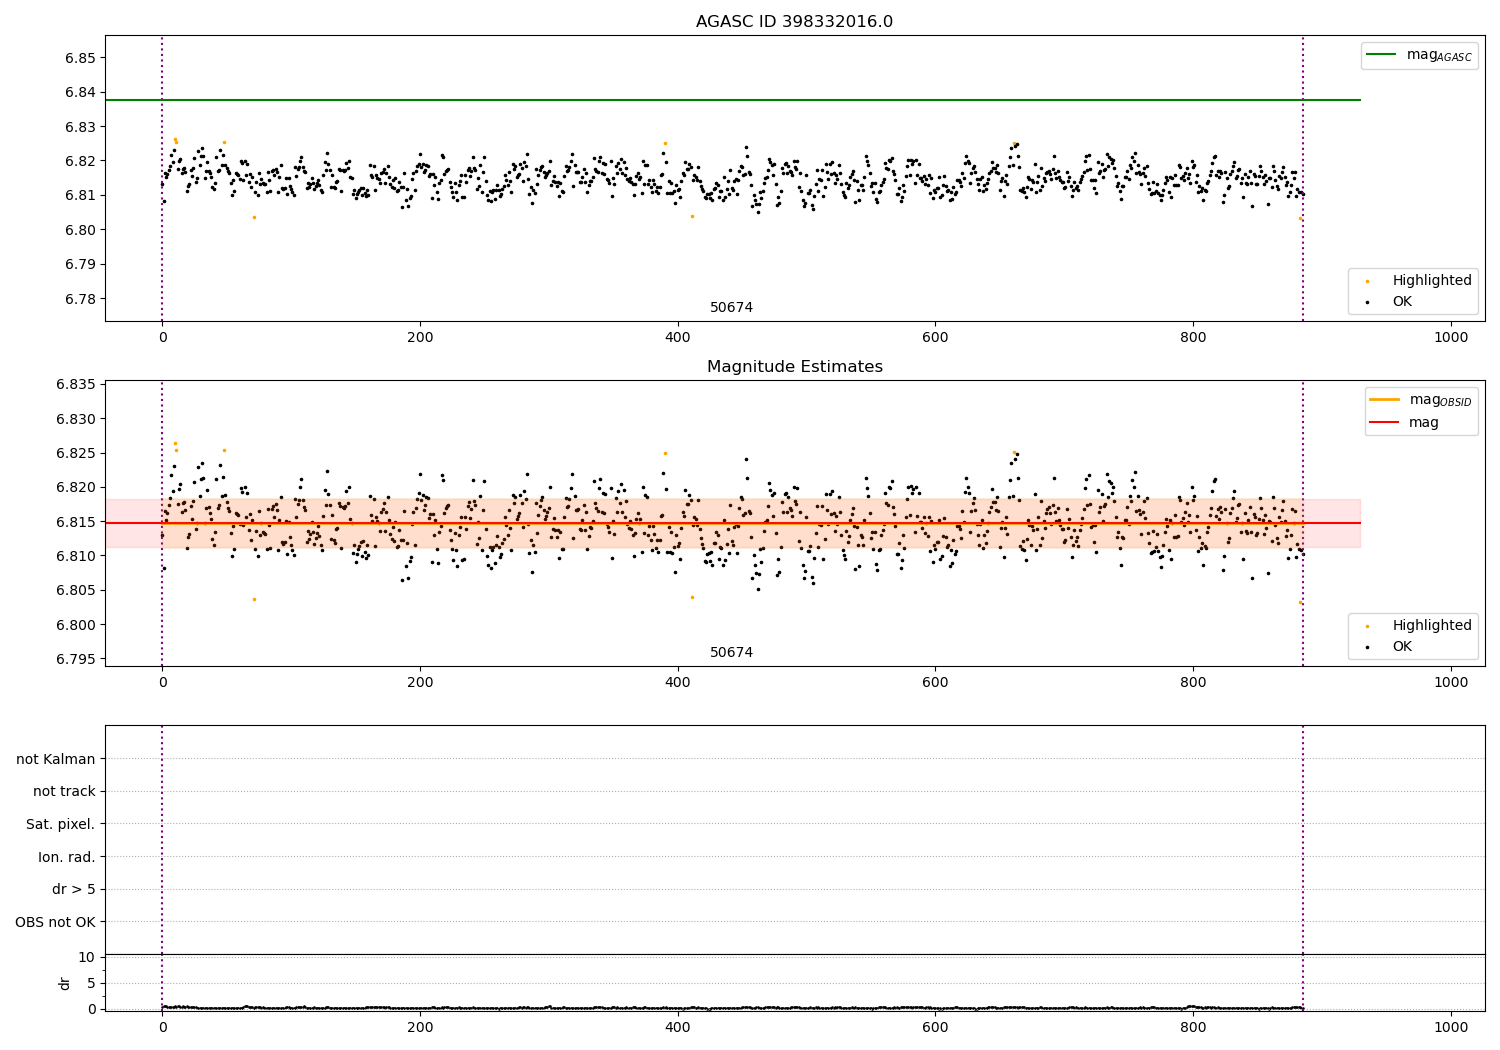The height and width of the screenshot is (1050, 1500).
Task: Click the 6.825 tick label on middle plot
Action: coord(74,453)
